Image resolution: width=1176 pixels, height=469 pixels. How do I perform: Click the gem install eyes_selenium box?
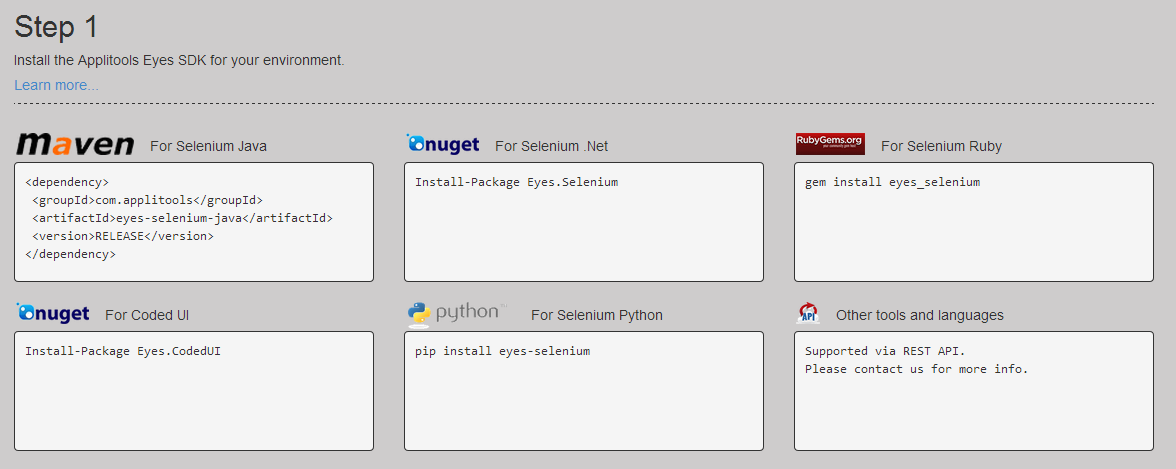(x=974, y=222)
